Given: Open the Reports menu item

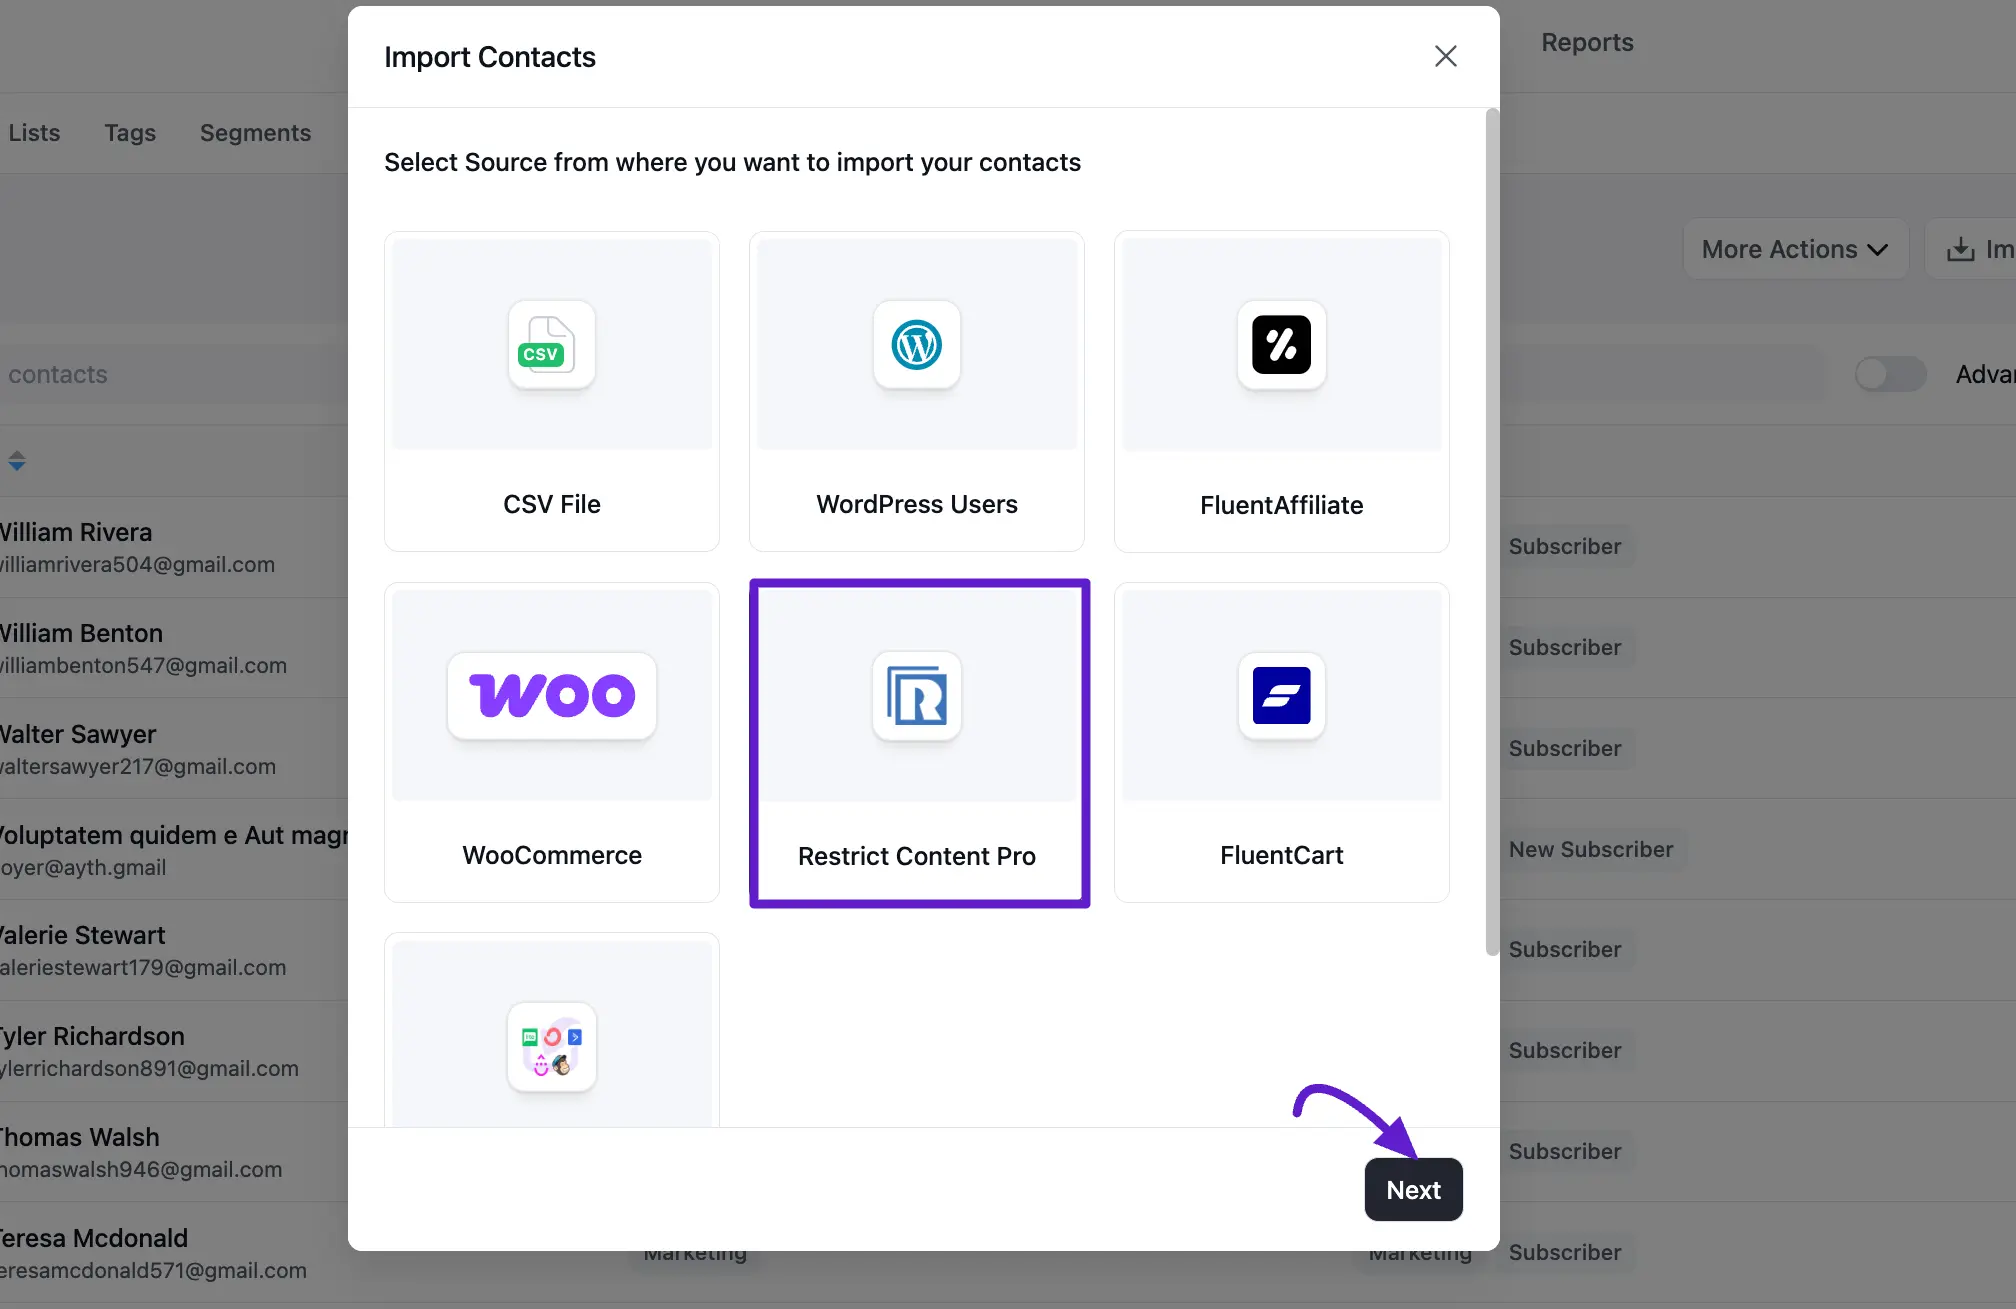Looking at the screenshot, I should [x=1587, y=42].
